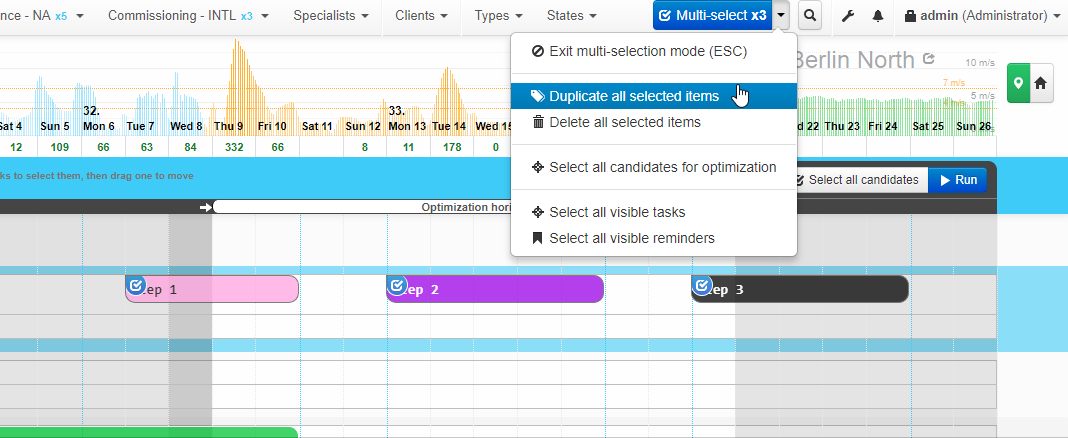The image size is (1068, 438).
Task: Click the search magnifier icon
Action: pyautogui.click(x=810, y=16)
